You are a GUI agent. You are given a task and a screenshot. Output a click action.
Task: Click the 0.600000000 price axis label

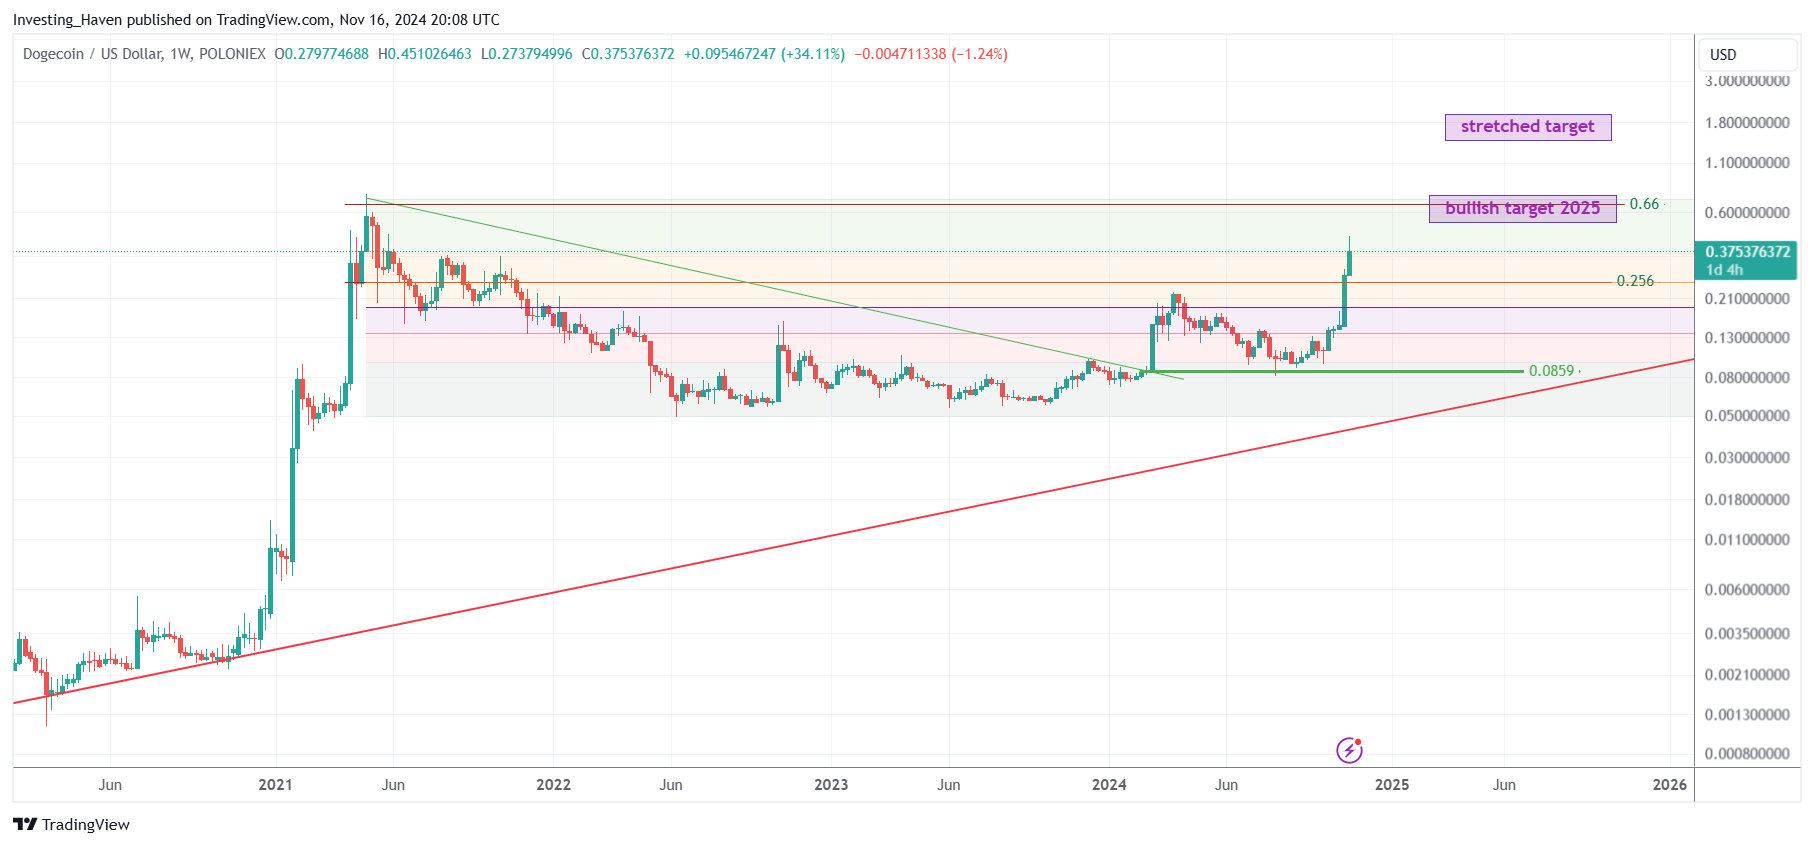tap(1747, 213)
